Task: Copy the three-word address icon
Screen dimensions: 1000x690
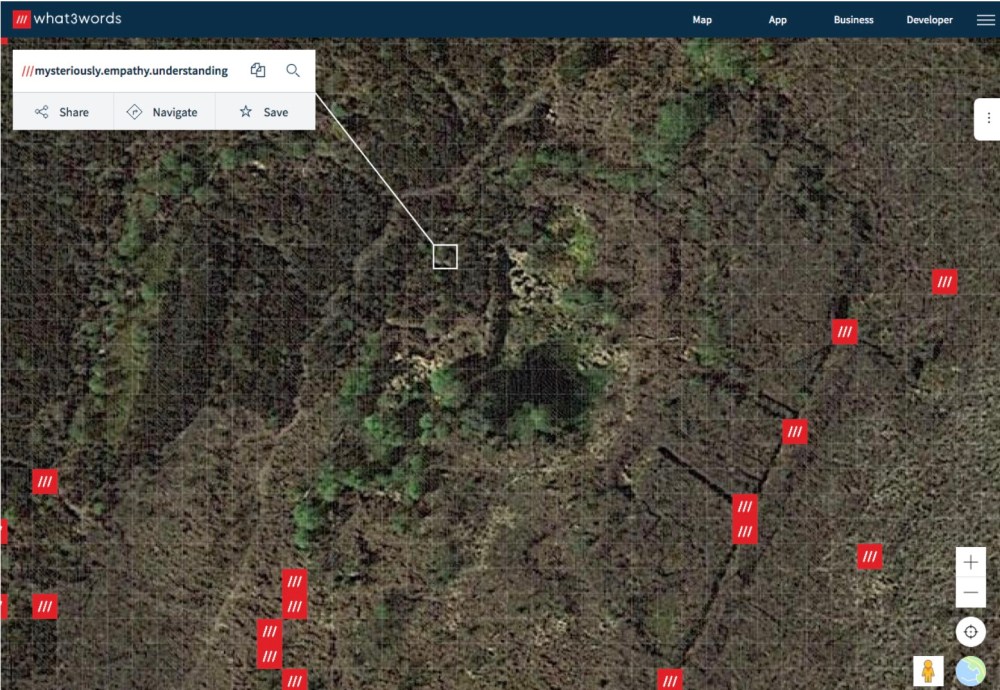Action: 258,70
